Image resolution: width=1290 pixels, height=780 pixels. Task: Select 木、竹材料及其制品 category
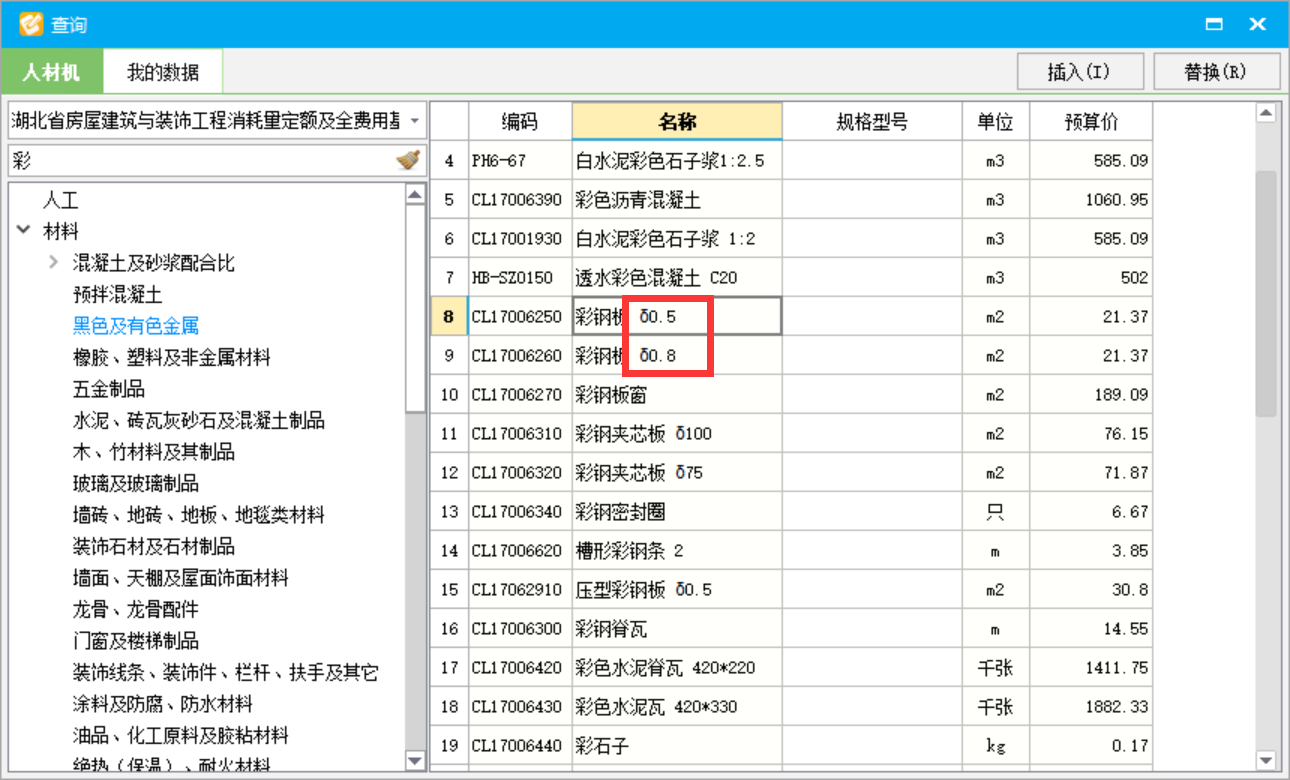(x=154, y=452)
